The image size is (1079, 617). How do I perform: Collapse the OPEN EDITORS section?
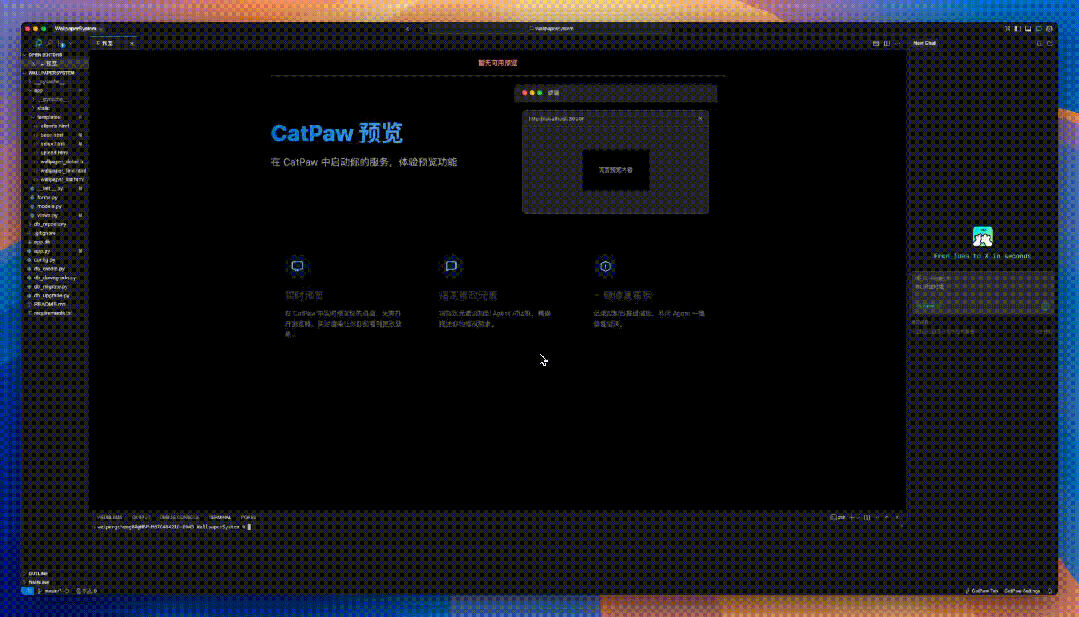[x=25, y=55]
